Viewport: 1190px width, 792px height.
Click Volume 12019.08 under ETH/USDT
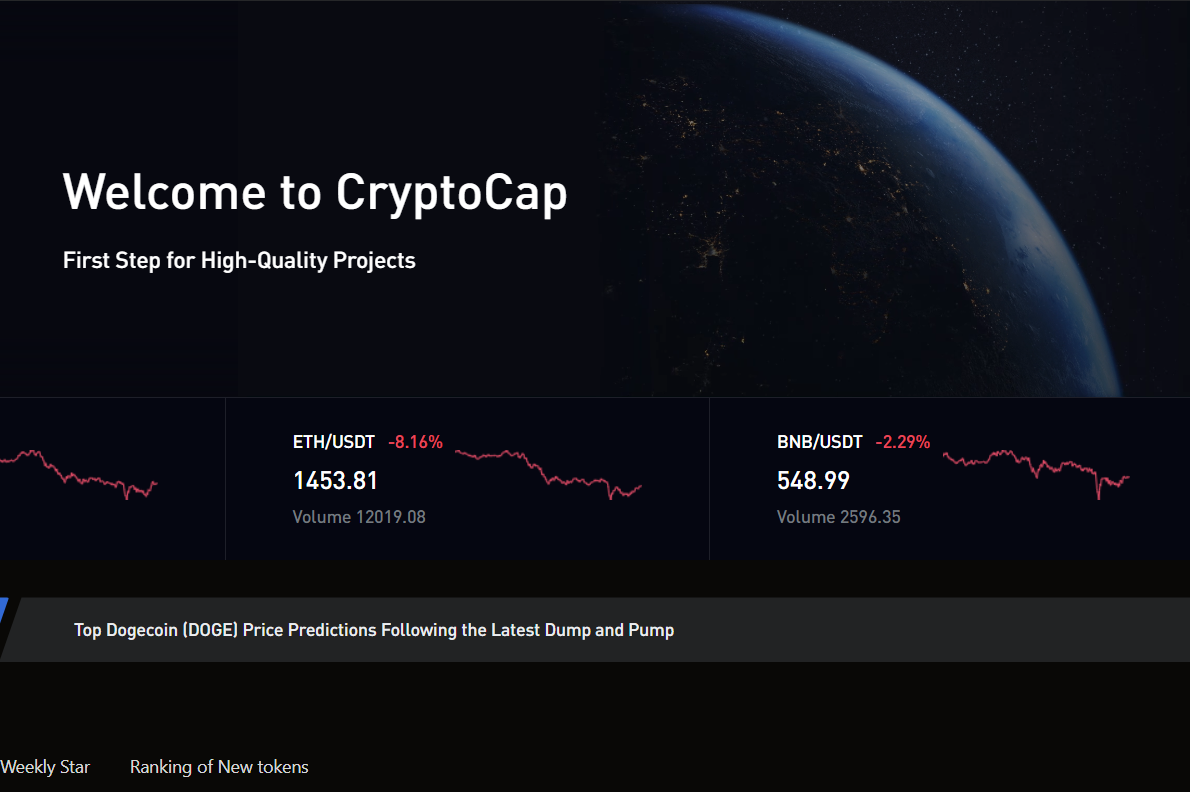[359, 517]
